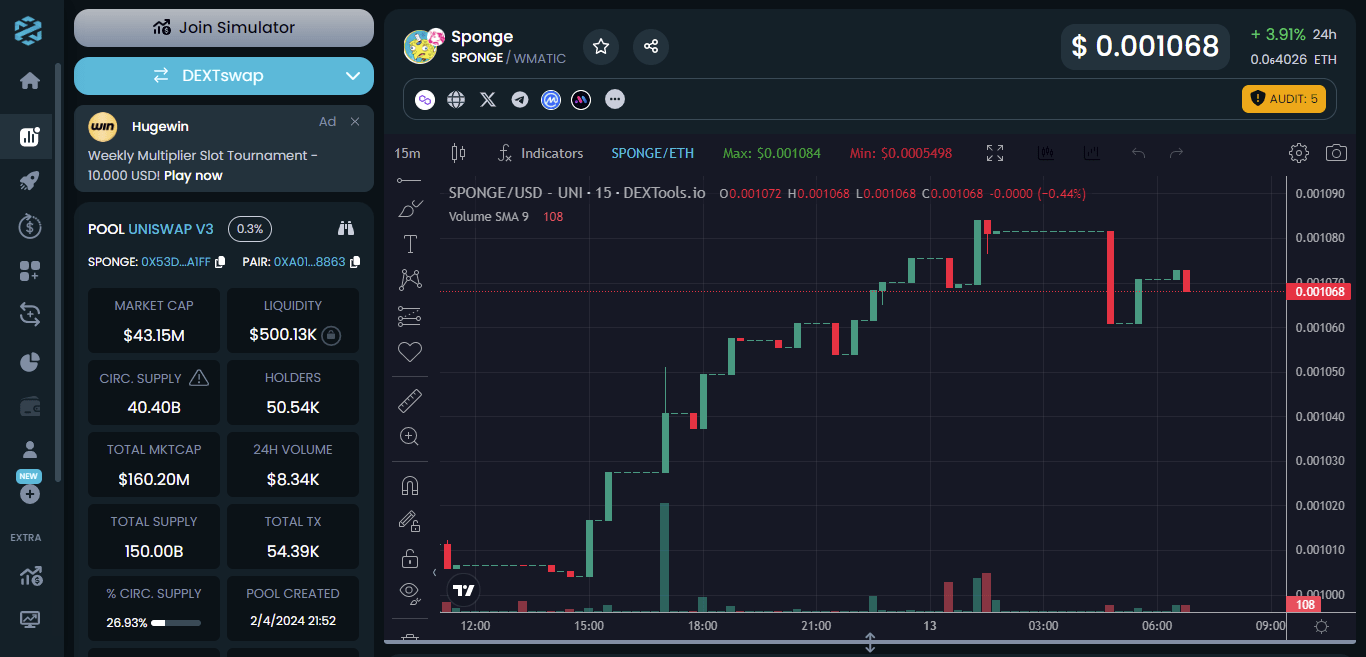
Task: Switch chart to SPONGE/ETH
Action: [x=653, y=153]
